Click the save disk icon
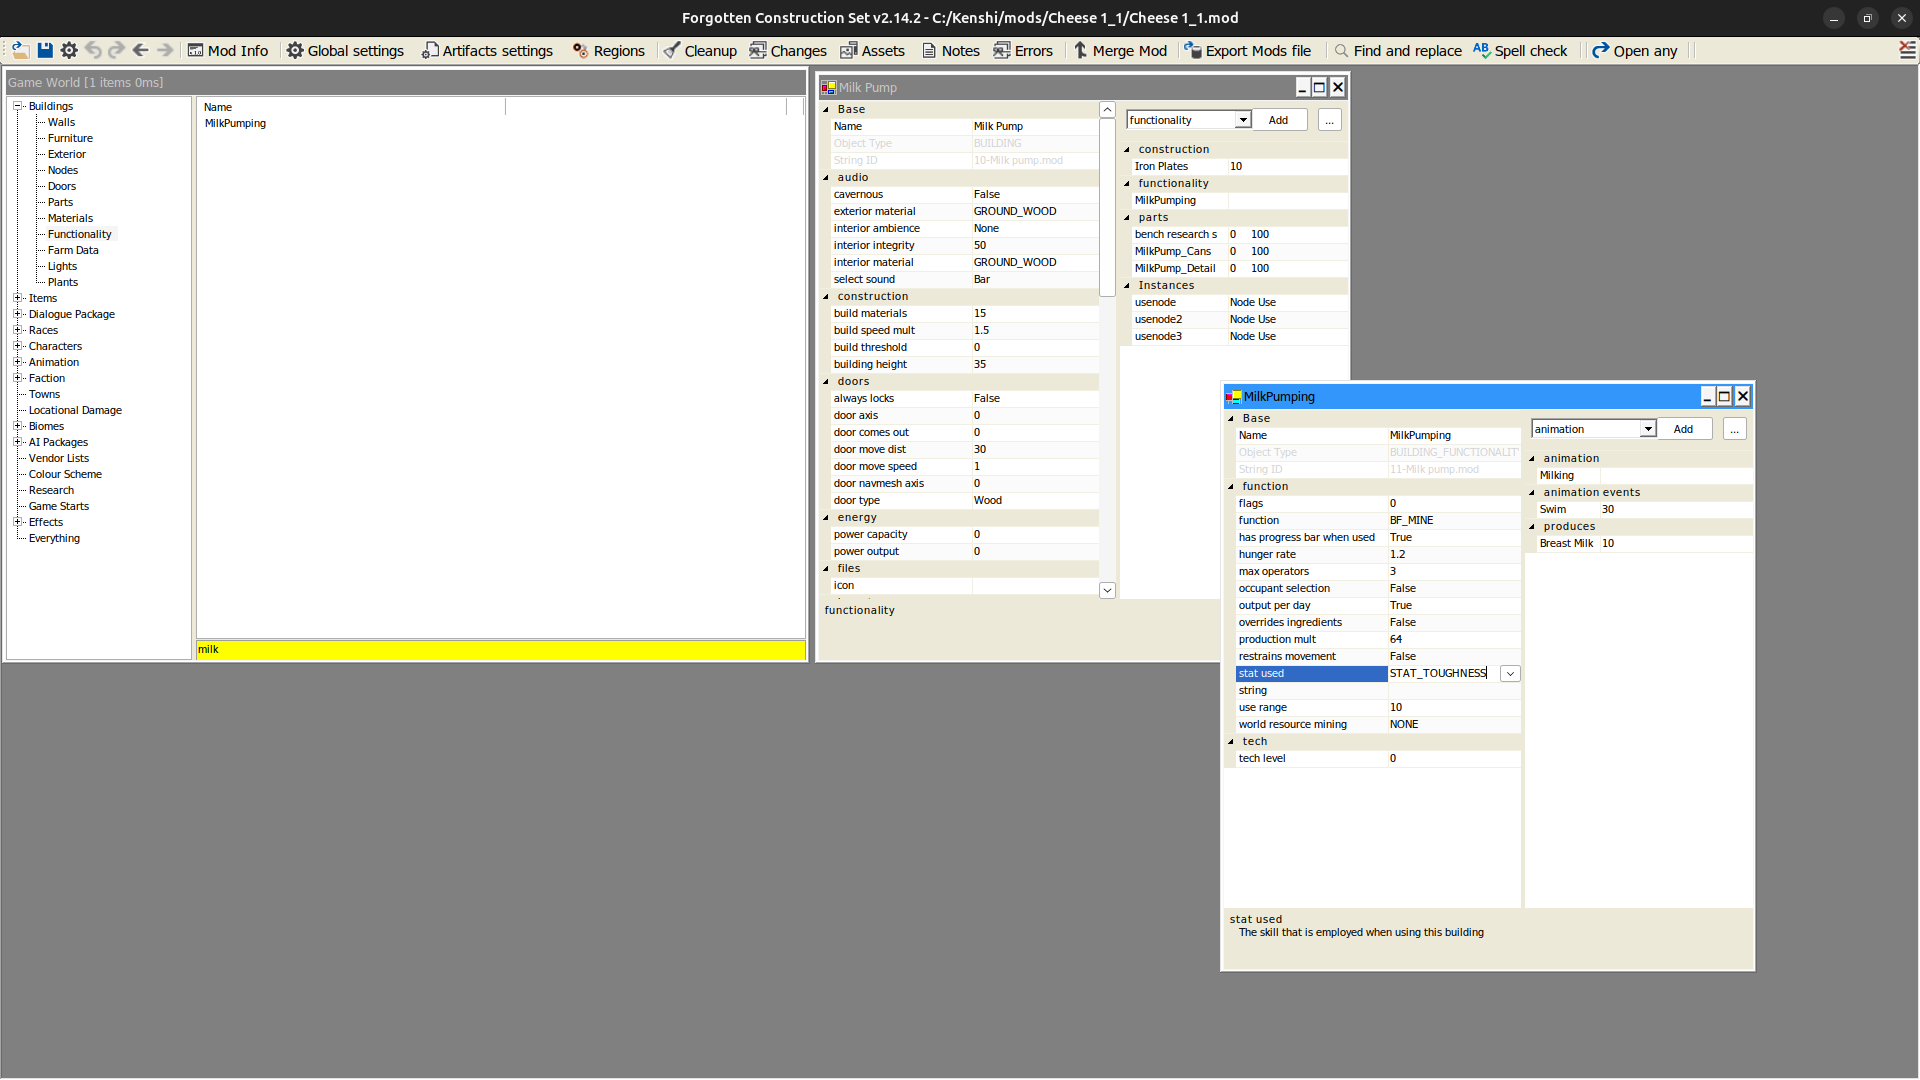The height and width of the screenshot is (1080, 1920). 45,50
